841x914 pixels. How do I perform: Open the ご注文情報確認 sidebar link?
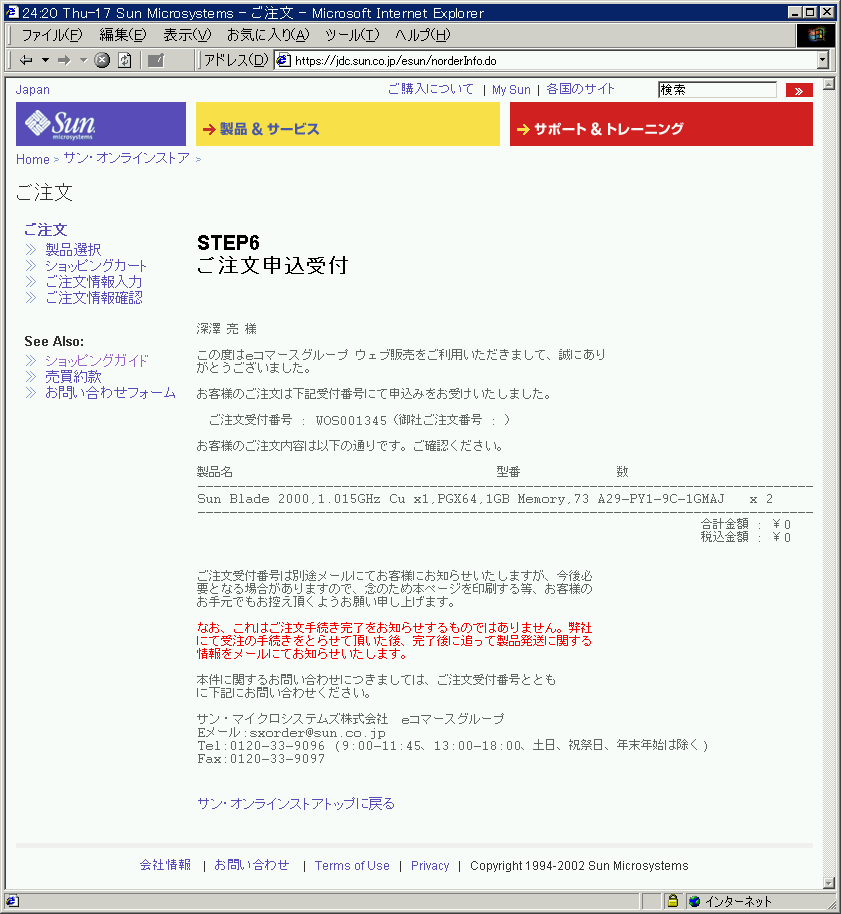pyautogui.click(x=94, y=298)
